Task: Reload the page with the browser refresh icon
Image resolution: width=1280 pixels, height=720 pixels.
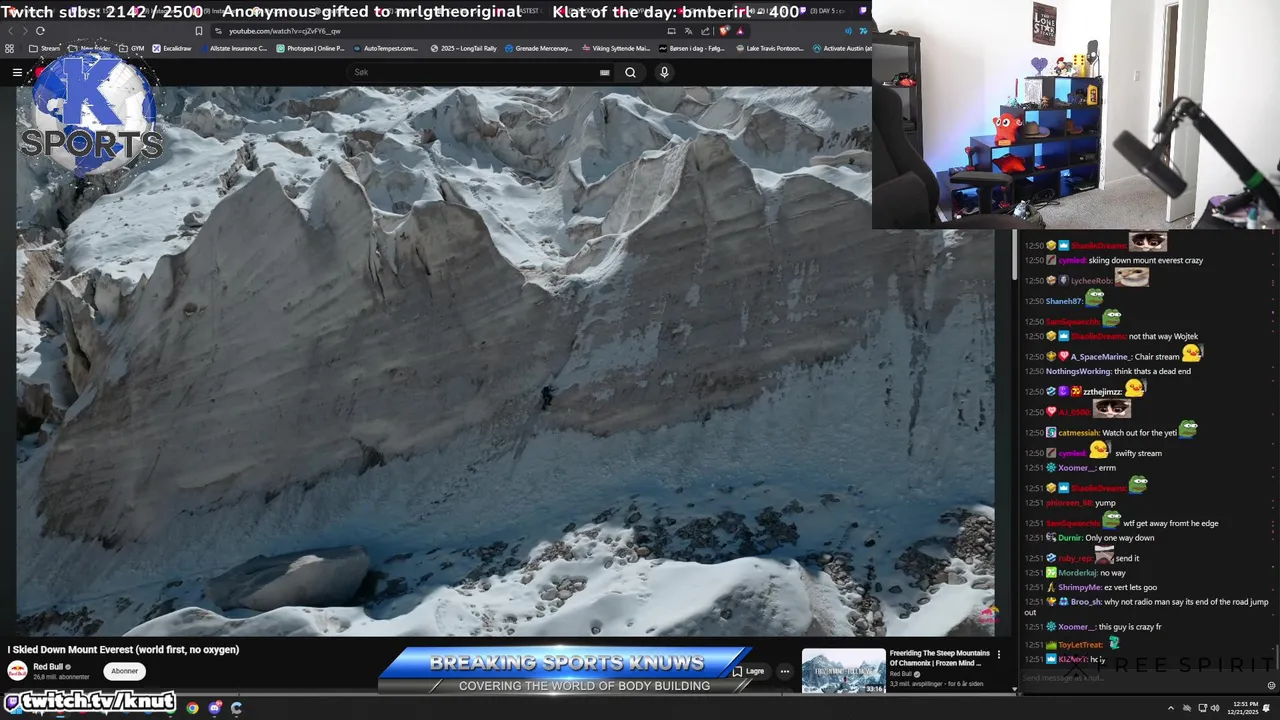Action: tap(40, 31)
